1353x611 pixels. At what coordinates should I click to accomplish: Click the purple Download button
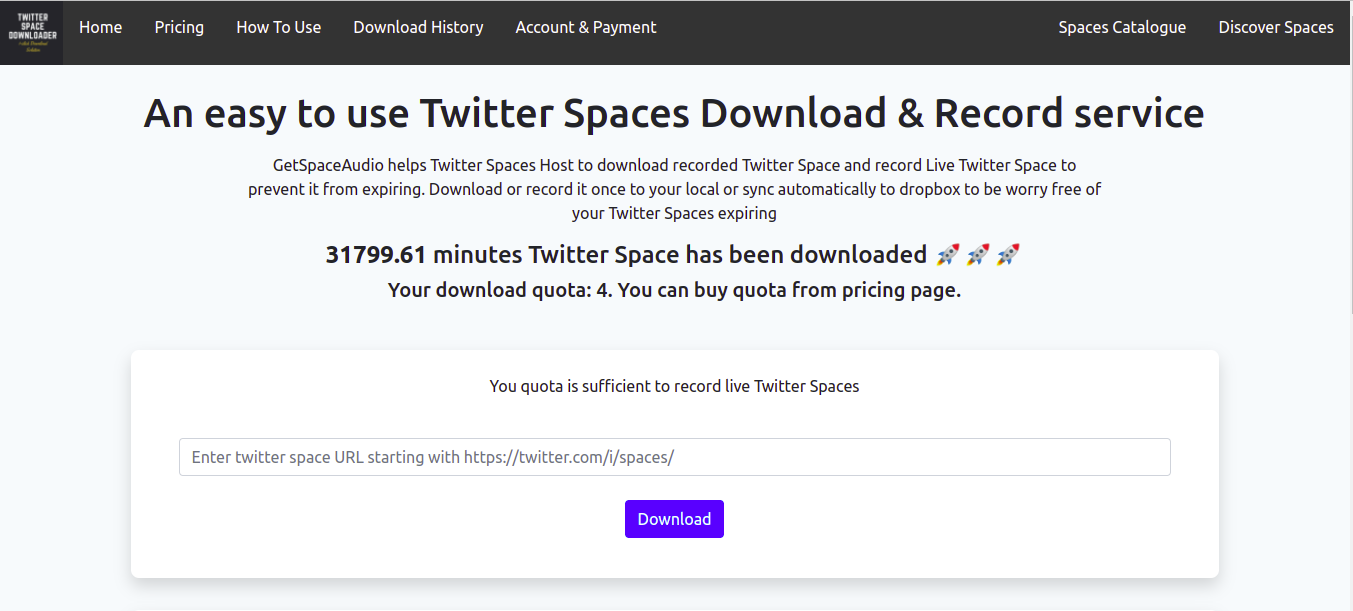pos(674,519)
